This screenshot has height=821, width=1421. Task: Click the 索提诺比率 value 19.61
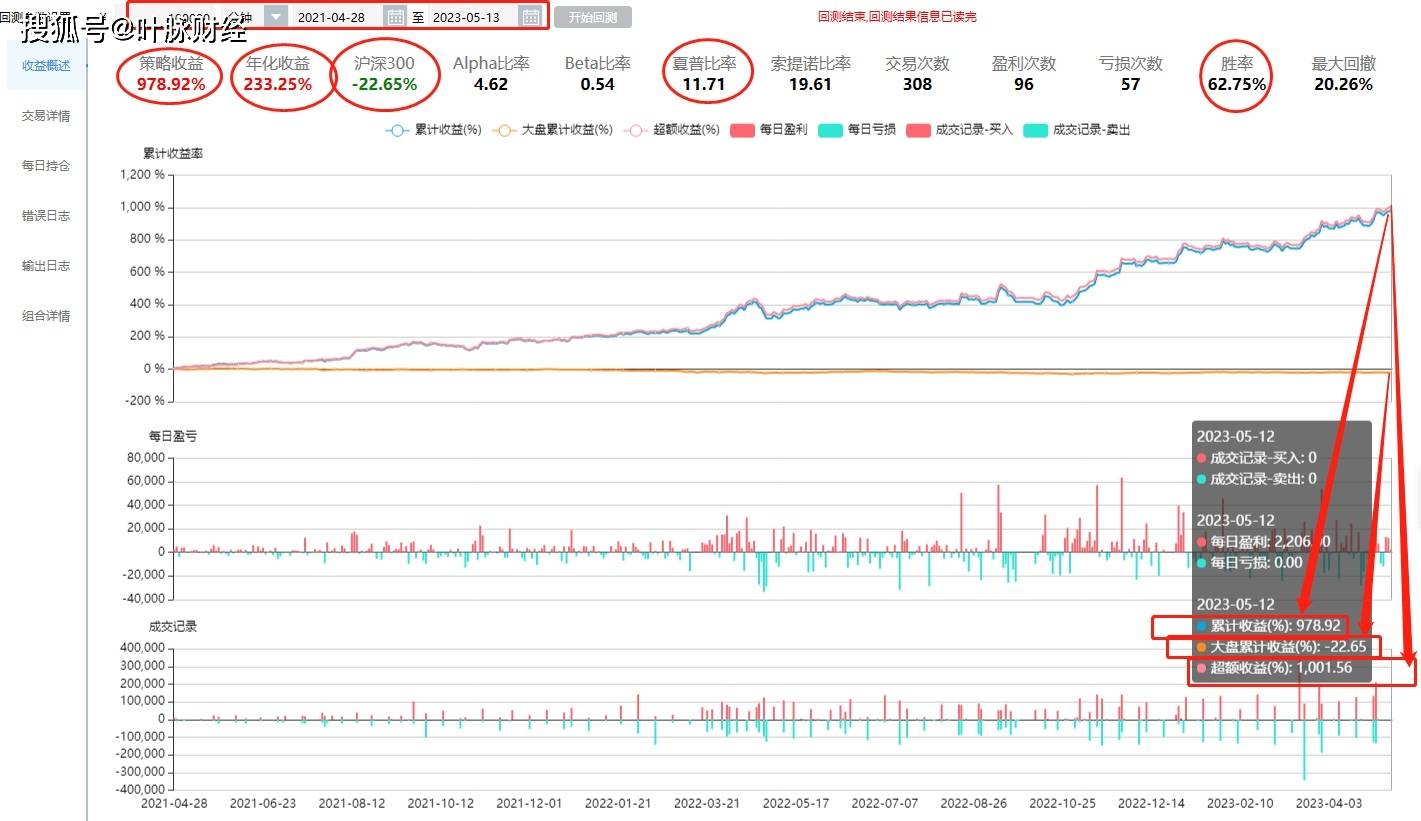(x=810, y=85)
